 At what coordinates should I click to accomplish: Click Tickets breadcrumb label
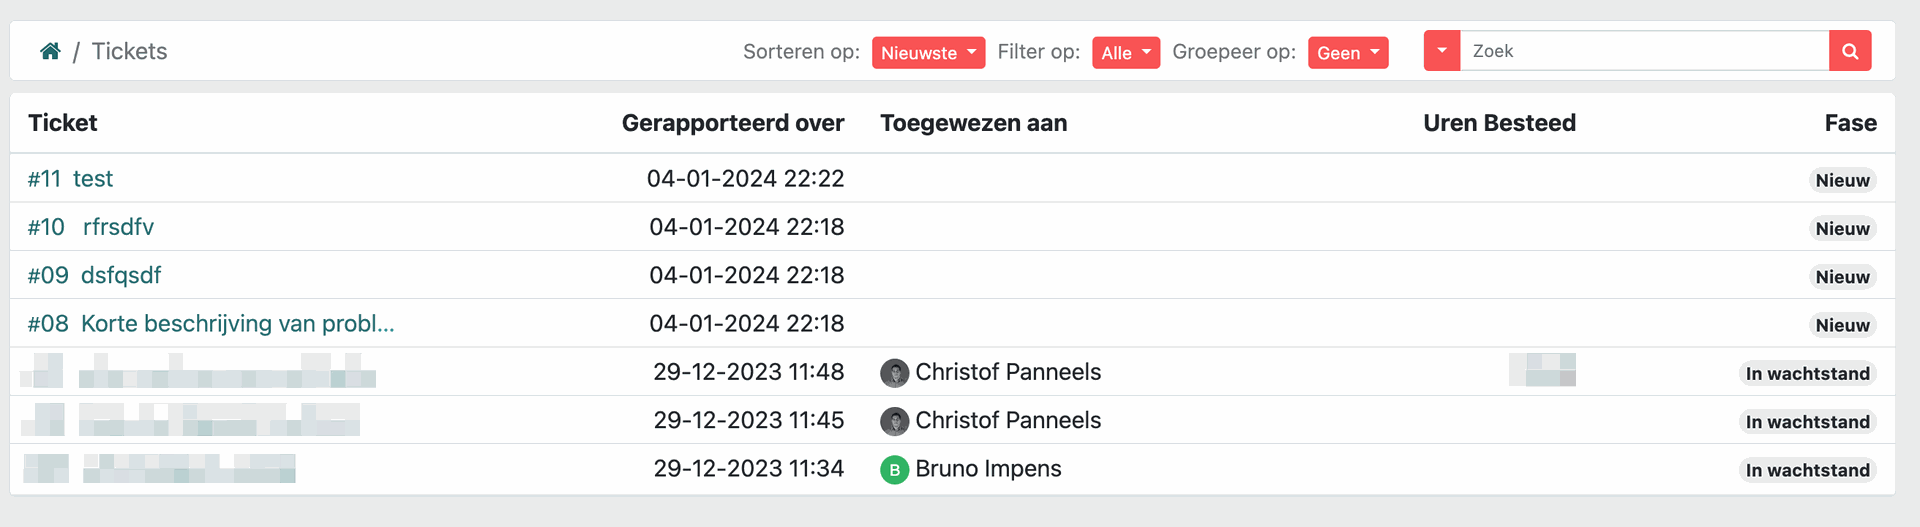(x=129, y=51)
